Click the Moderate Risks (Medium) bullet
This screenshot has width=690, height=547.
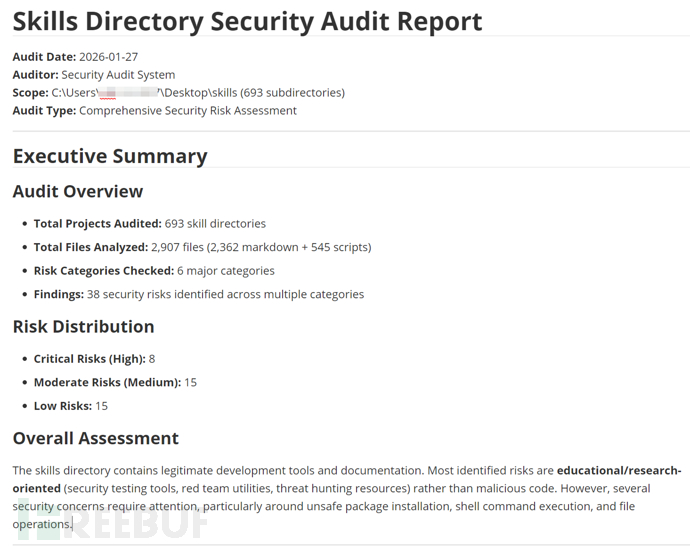pos(114,382)
